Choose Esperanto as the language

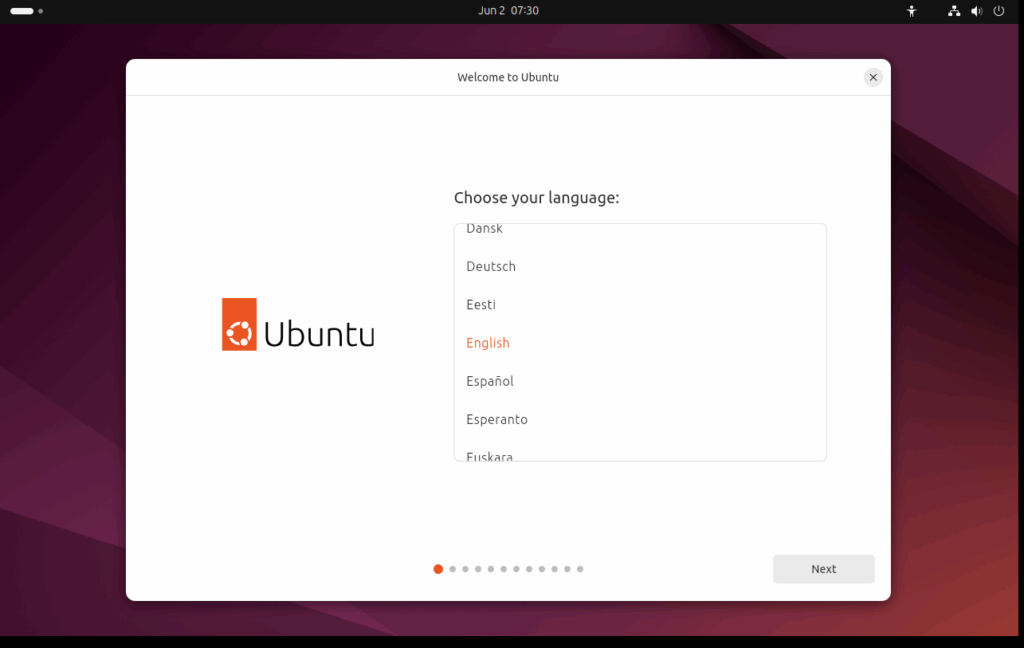640,419
